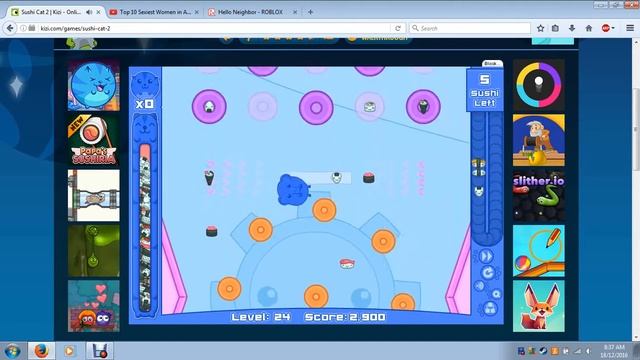Click the bottom cat menu icon in game panel
Viewport: 640px width, 360px height.
coord(490,309)
